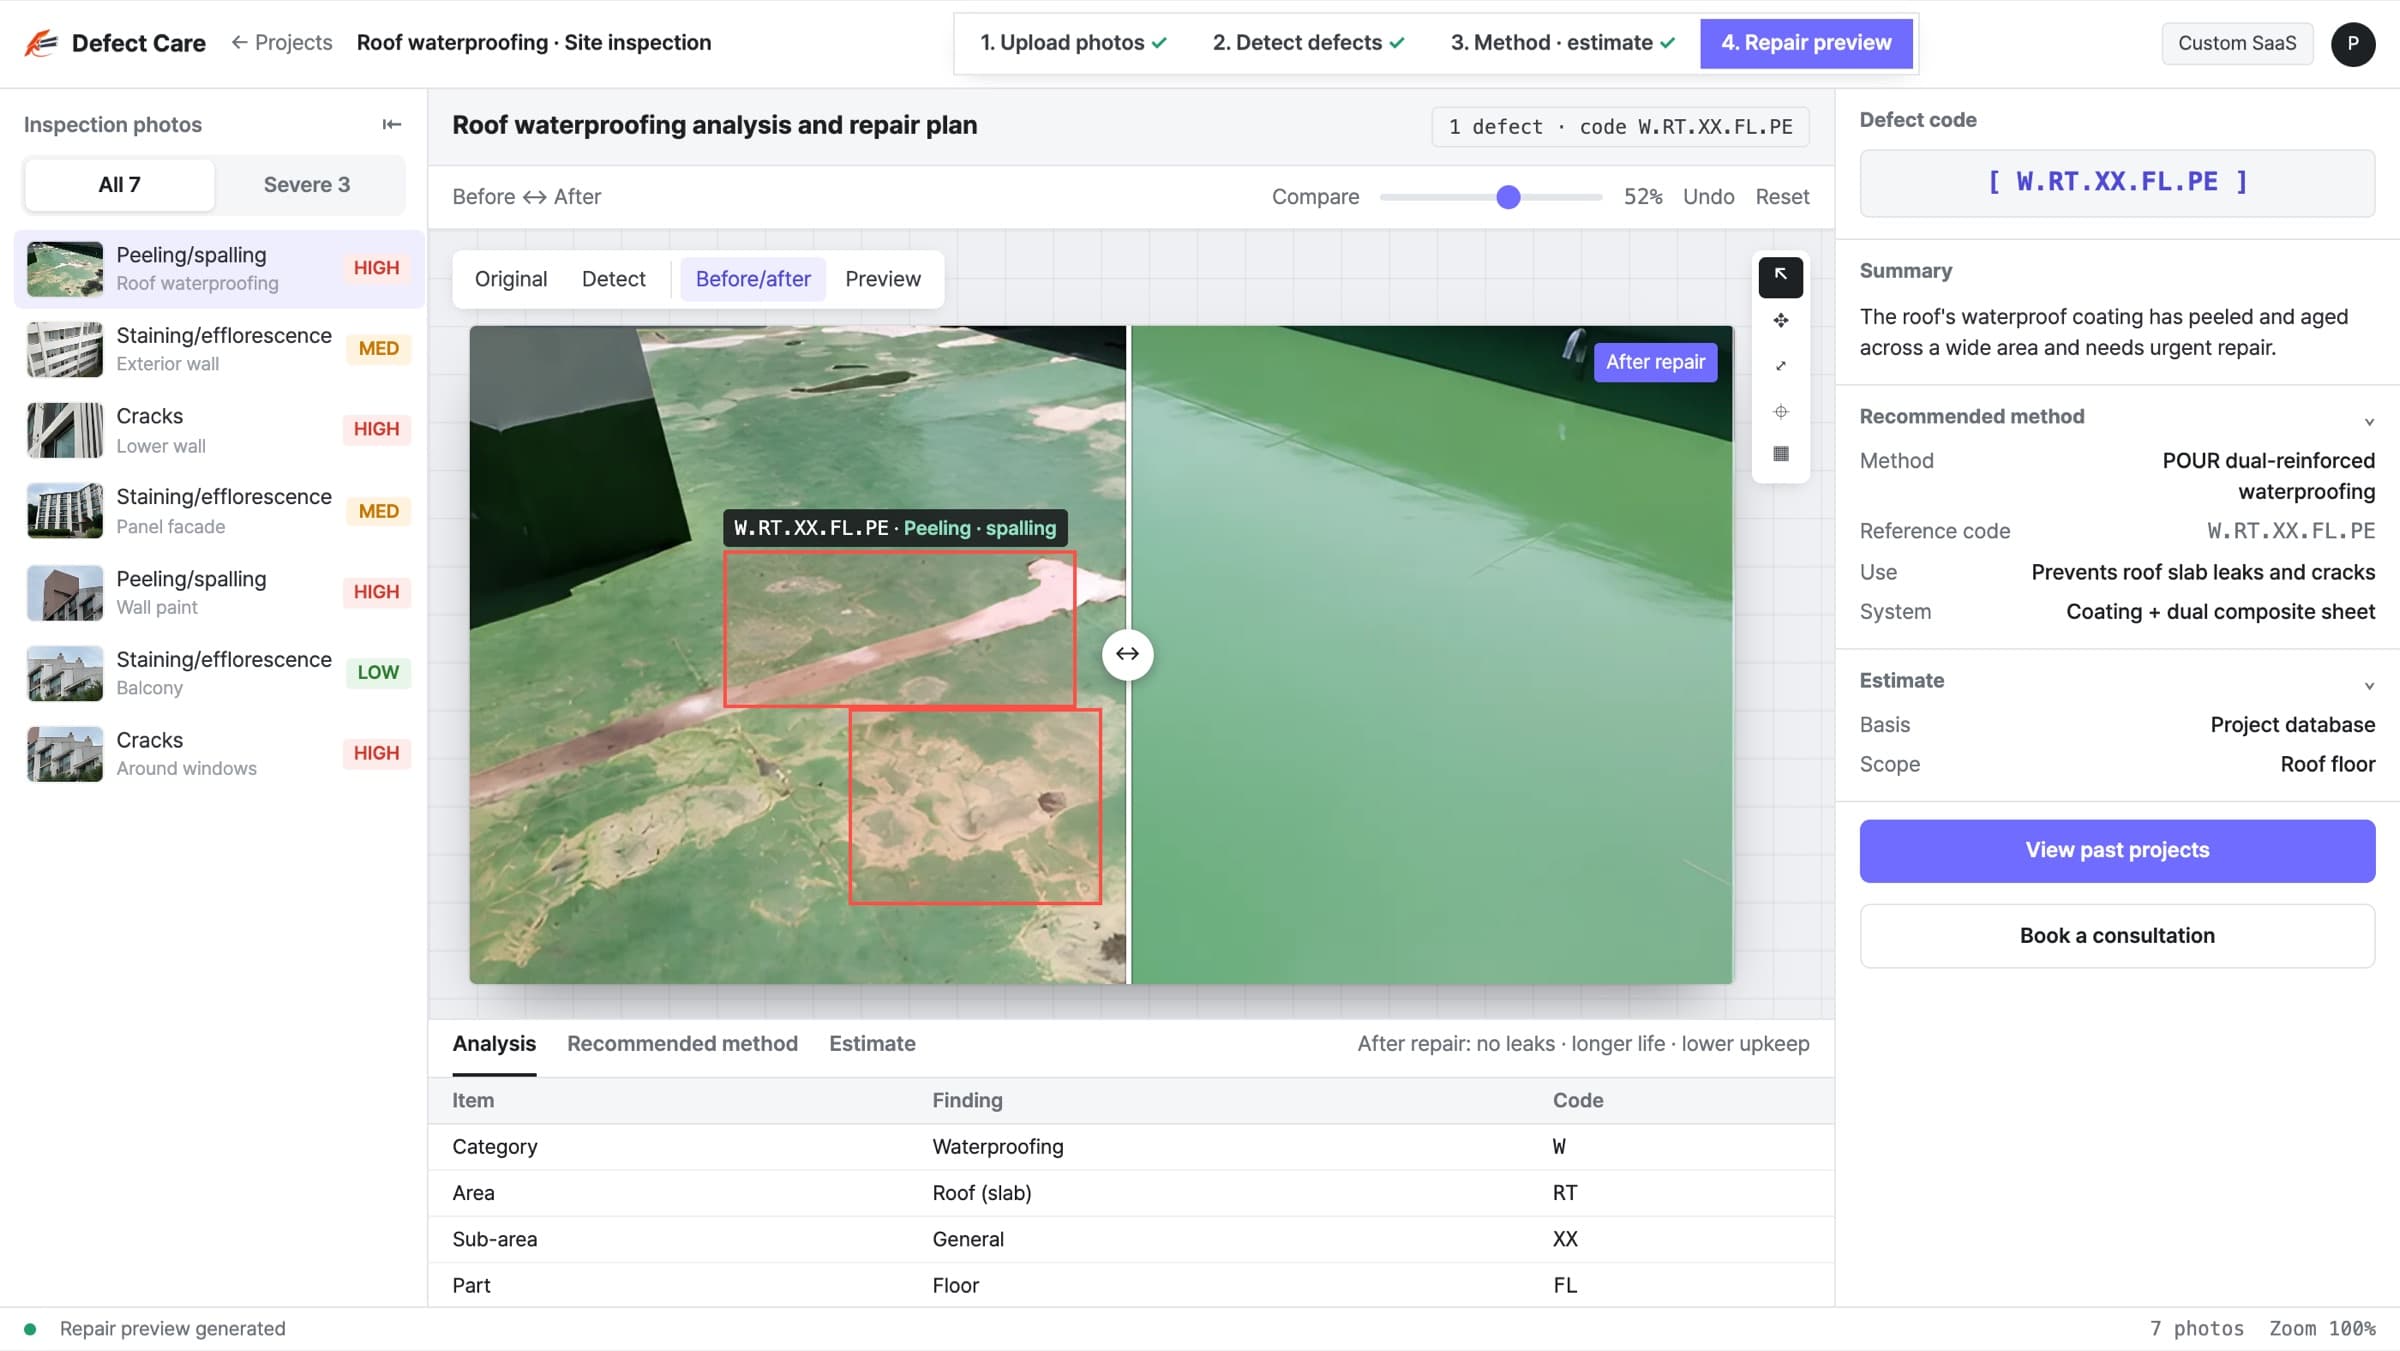Viewport: 2400px width, 1351px height.
Task: Switch image view to Original
Action: point(510,279)
